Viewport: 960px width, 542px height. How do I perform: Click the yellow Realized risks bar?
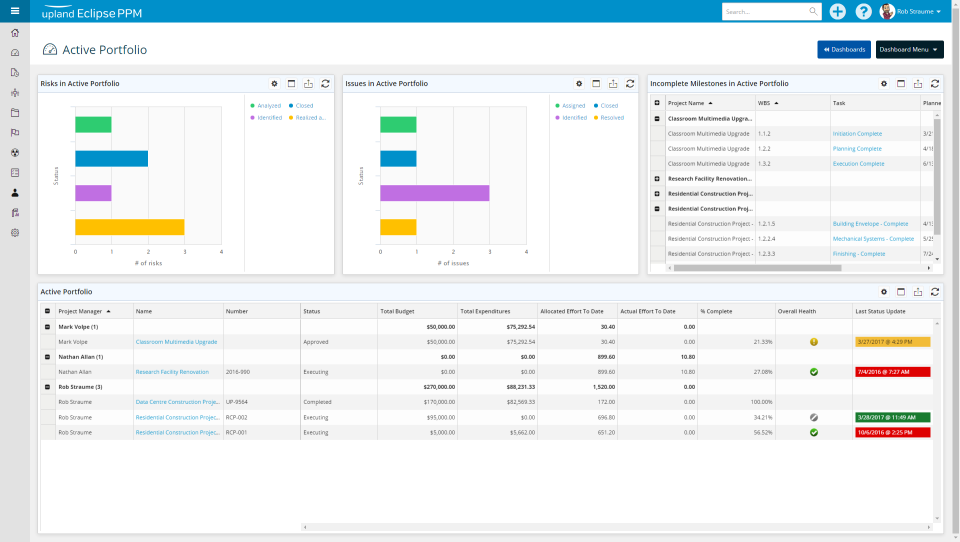(x=129, y=227)
